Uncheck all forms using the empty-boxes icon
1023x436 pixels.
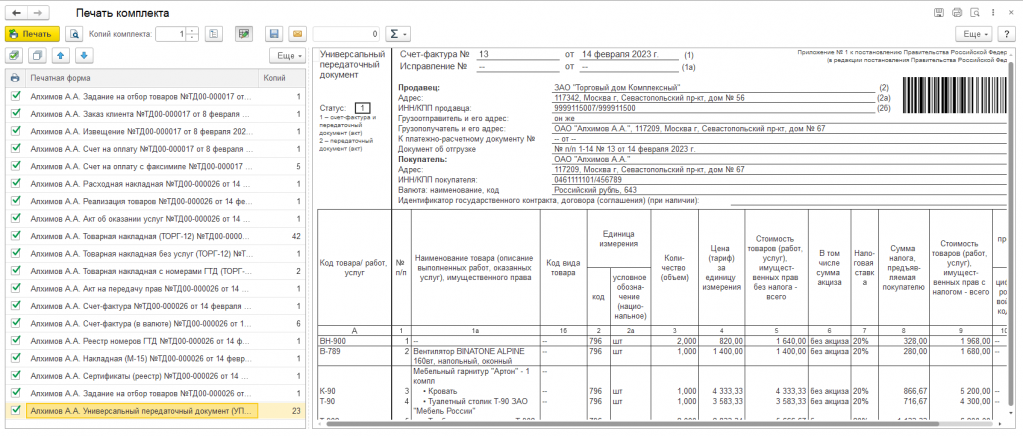coord(37,55)
